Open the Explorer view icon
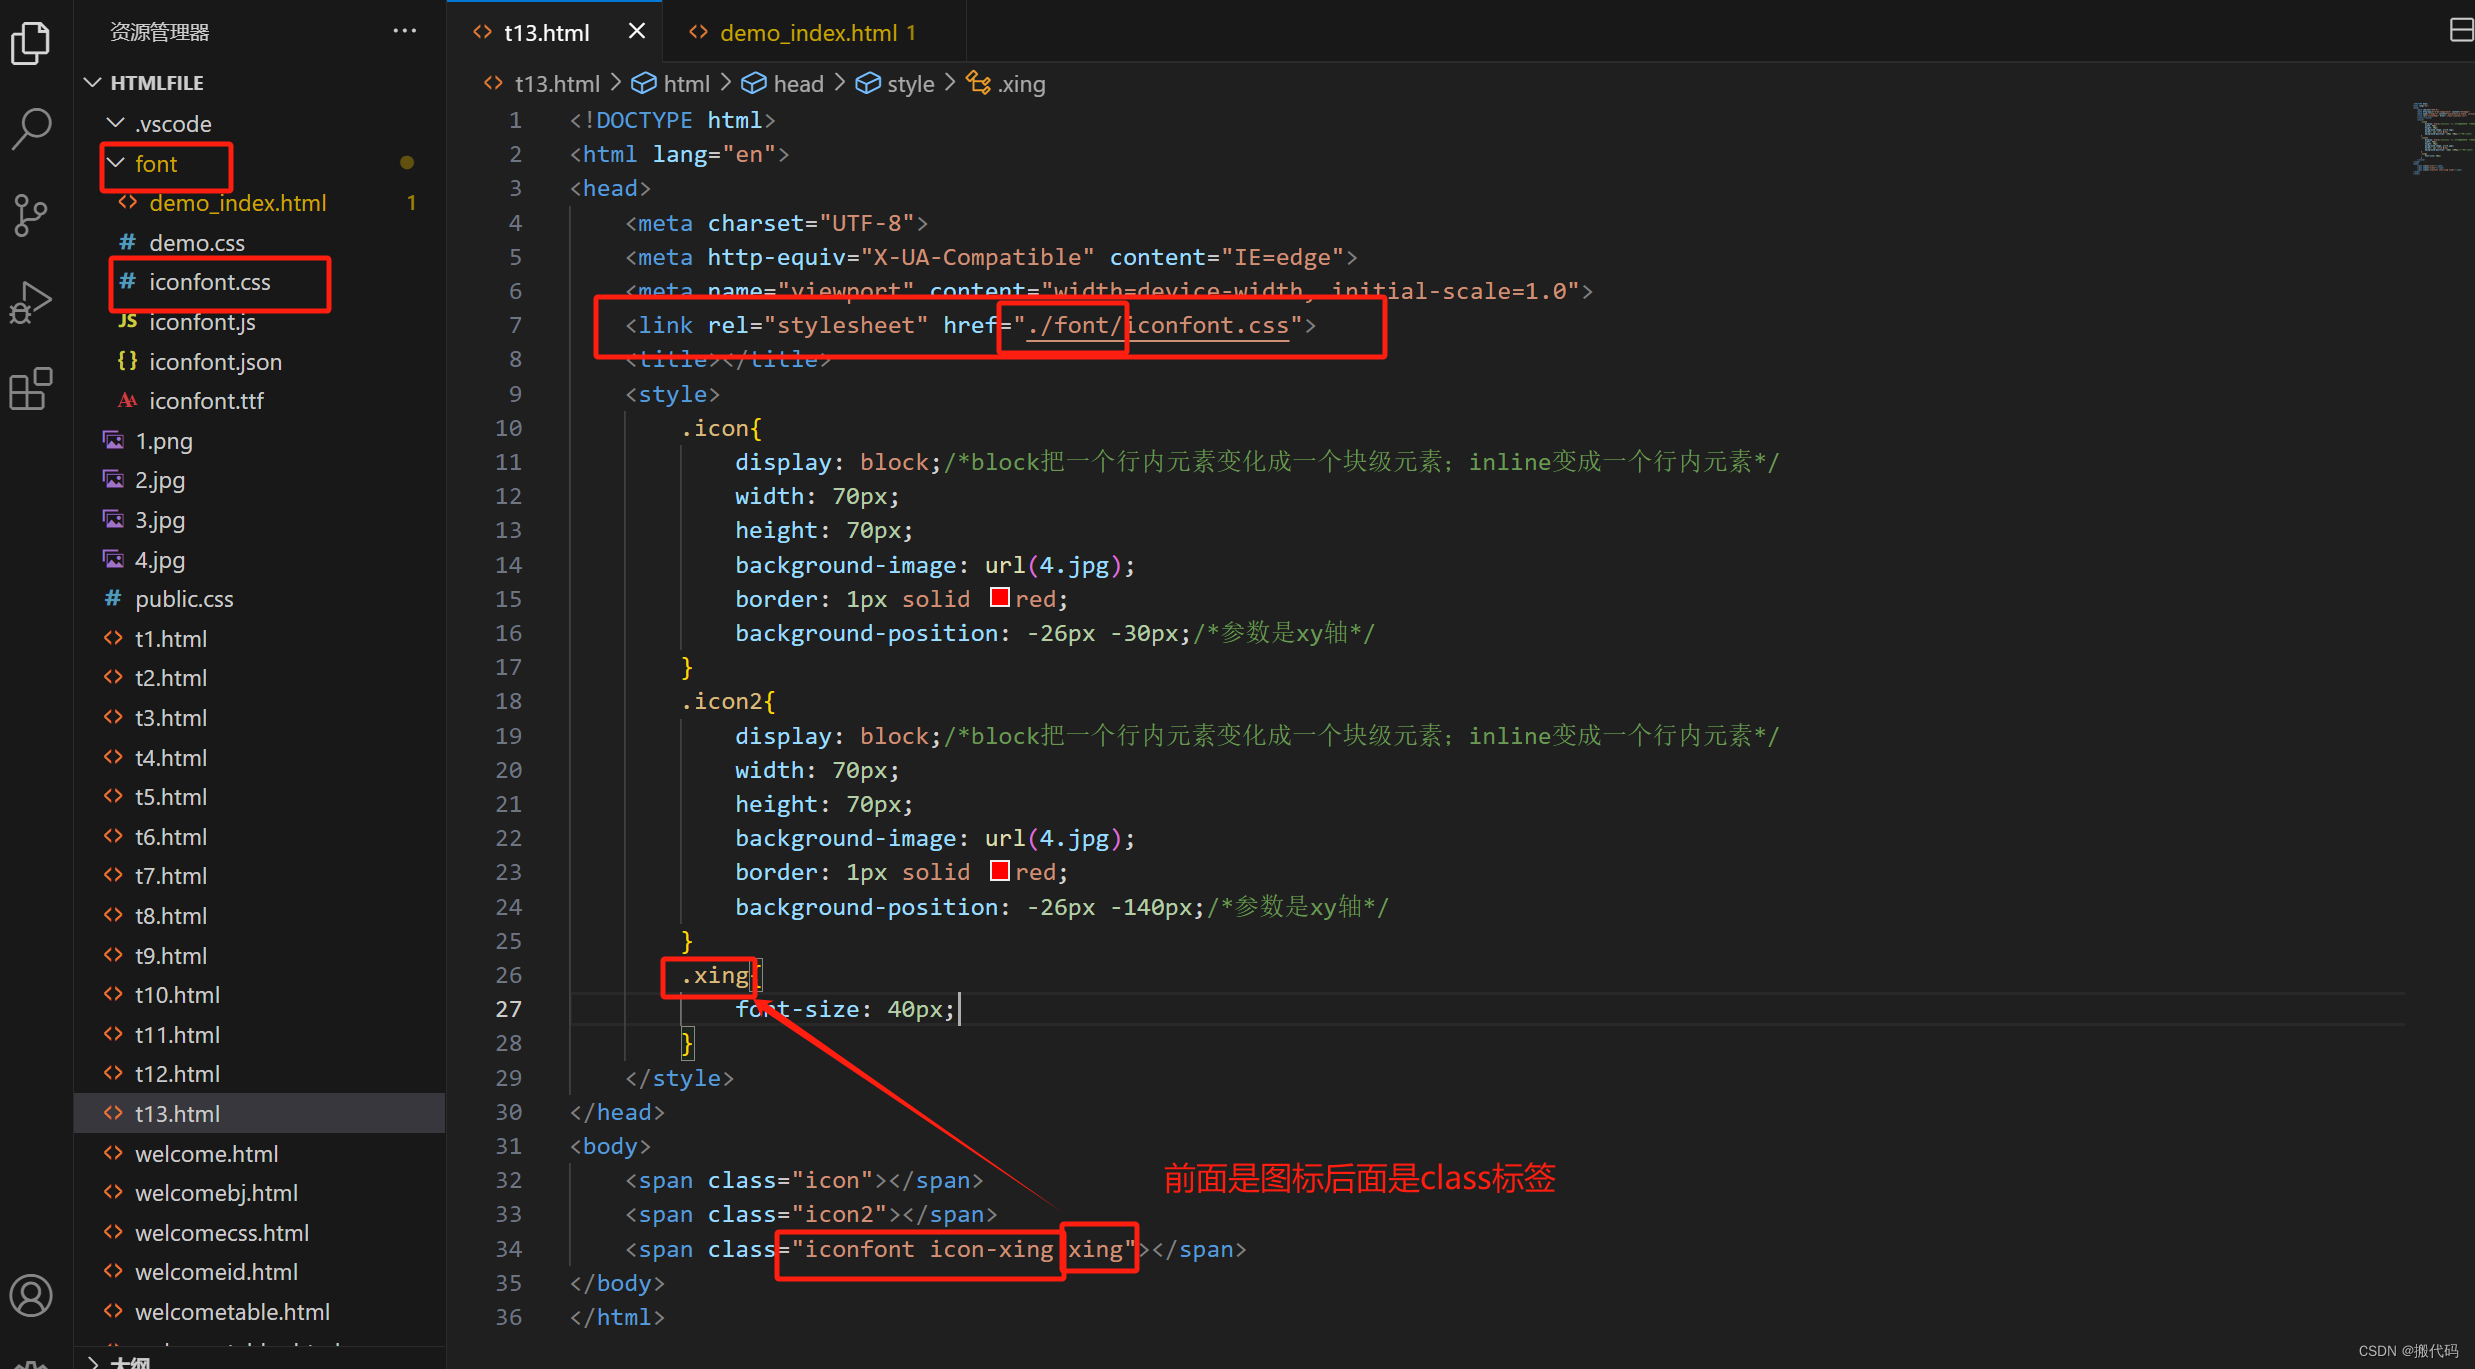 pos(31,43)
